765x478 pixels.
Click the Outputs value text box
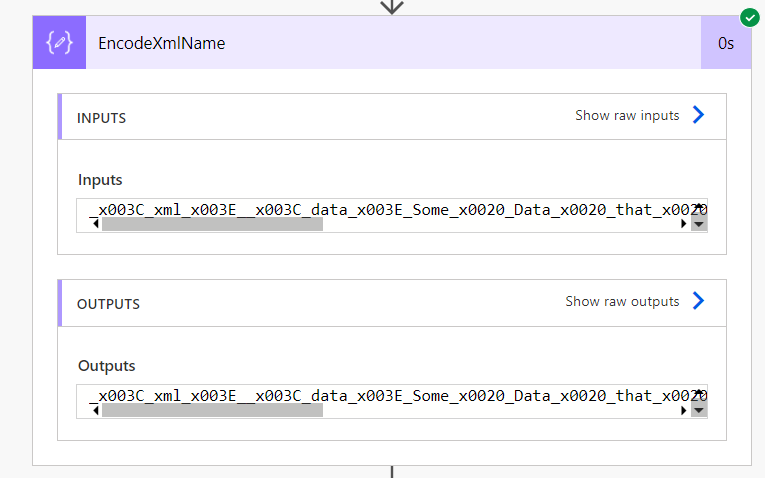pos(392,401)
